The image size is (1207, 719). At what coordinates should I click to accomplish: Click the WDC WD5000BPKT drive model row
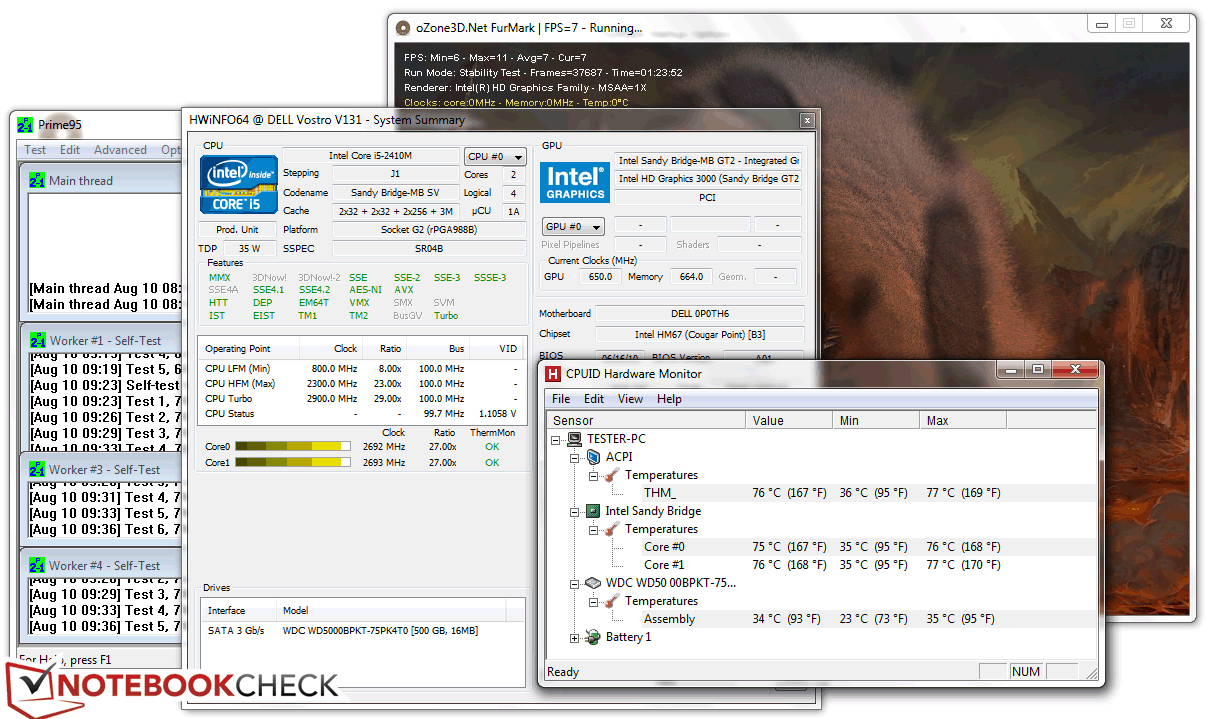pyautogui.click(x=363, y=631)
